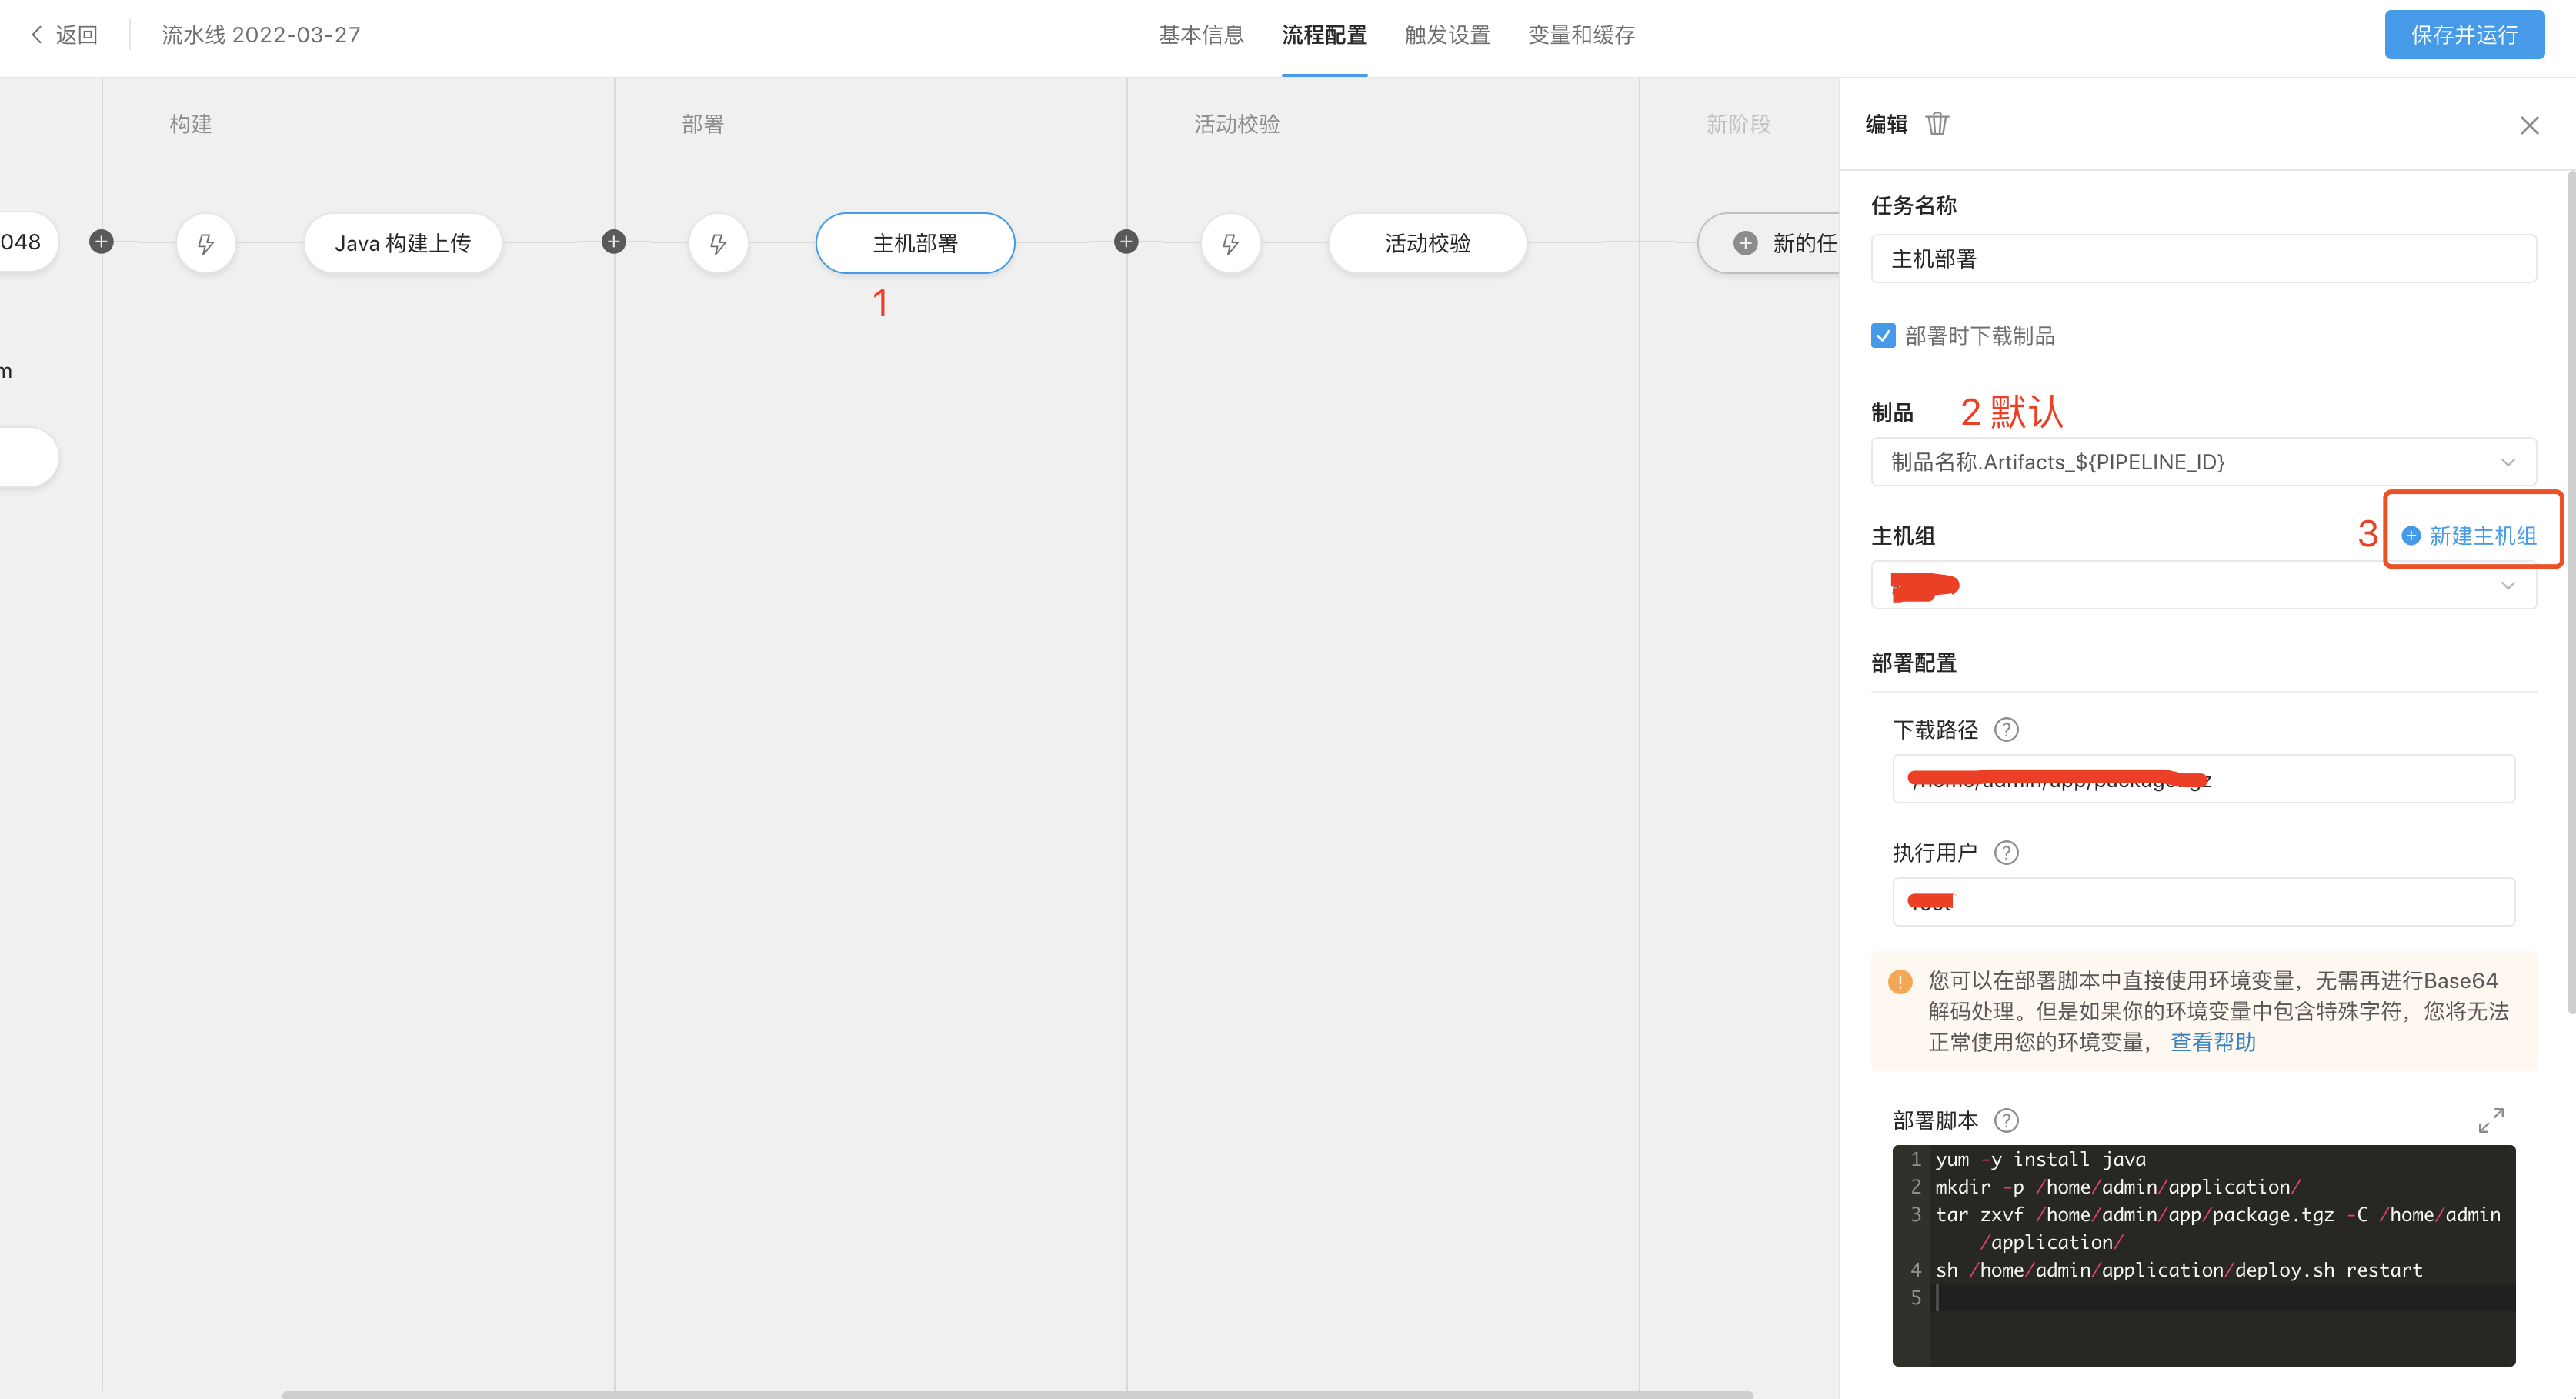This screenshot has height=1399, width=2576.
Task: Click the 任务名称 input field
Action: [x=2203, y=259]
